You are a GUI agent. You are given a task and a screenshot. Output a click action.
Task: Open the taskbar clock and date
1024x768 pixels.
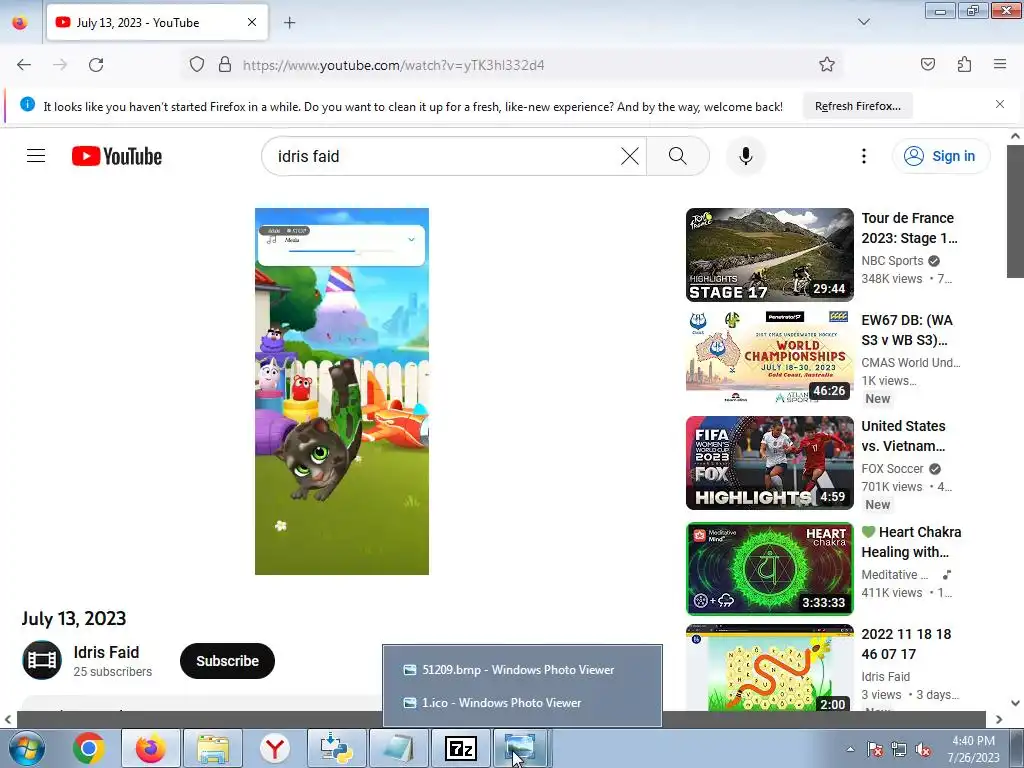973,749
